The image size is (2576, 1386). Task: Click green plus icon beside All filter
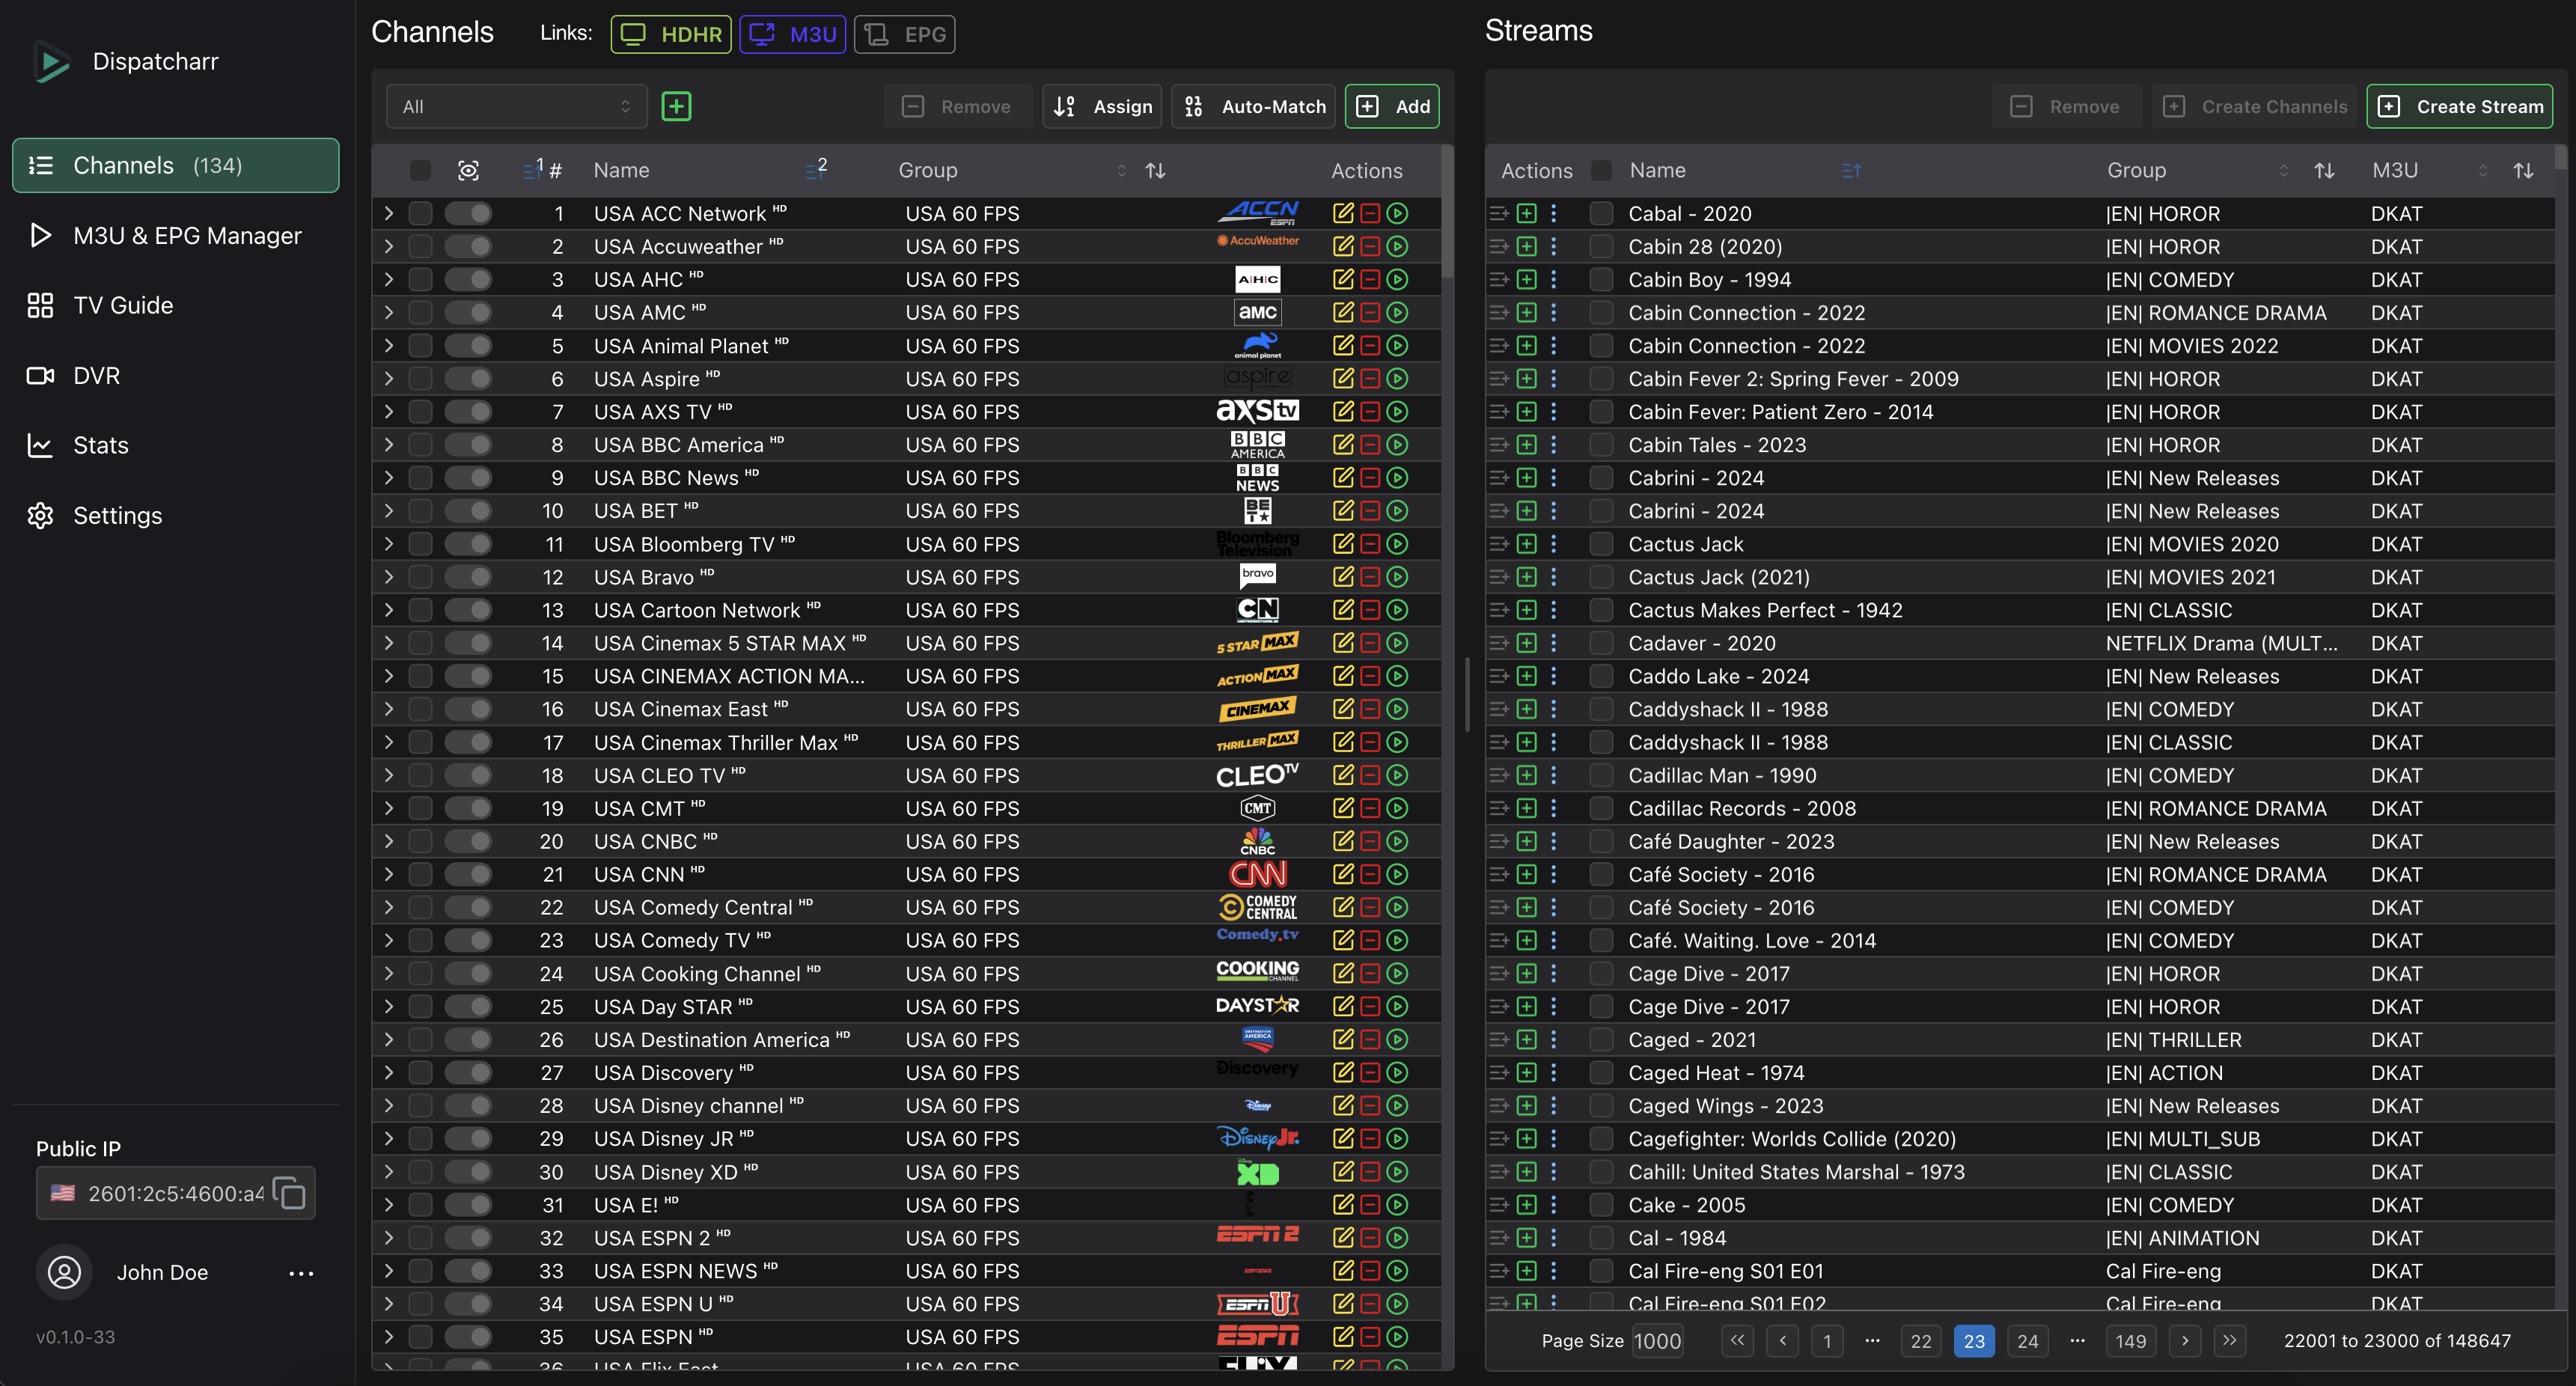[676, 106]
